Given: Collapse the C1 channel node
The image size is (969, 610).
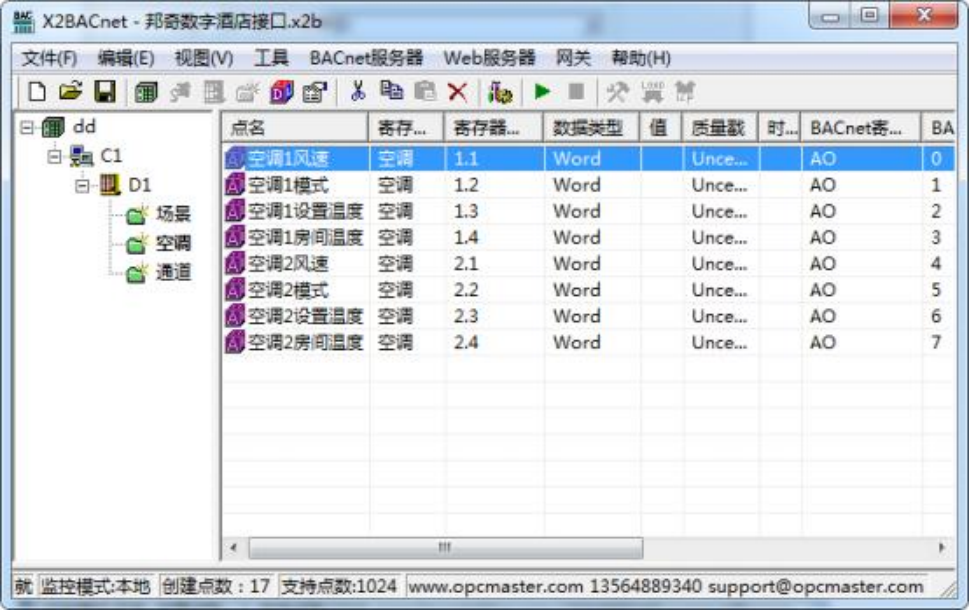Looking at the screenshot, I should 54,156.
